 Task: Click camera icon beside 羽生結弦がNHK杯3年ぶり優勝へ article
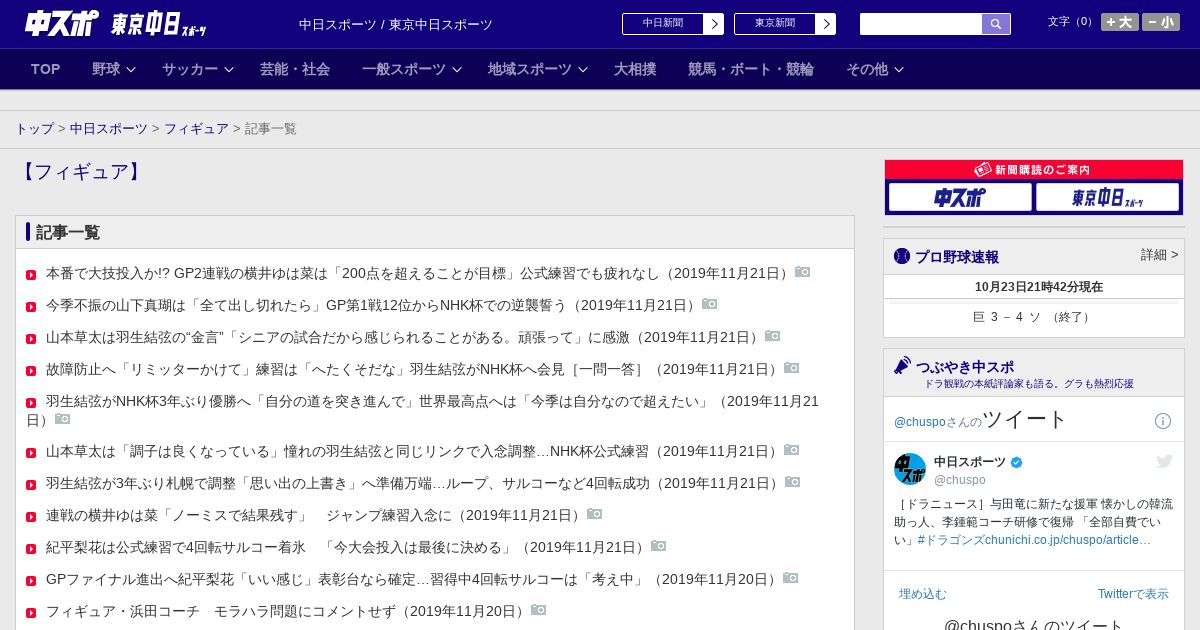point(62,419)
